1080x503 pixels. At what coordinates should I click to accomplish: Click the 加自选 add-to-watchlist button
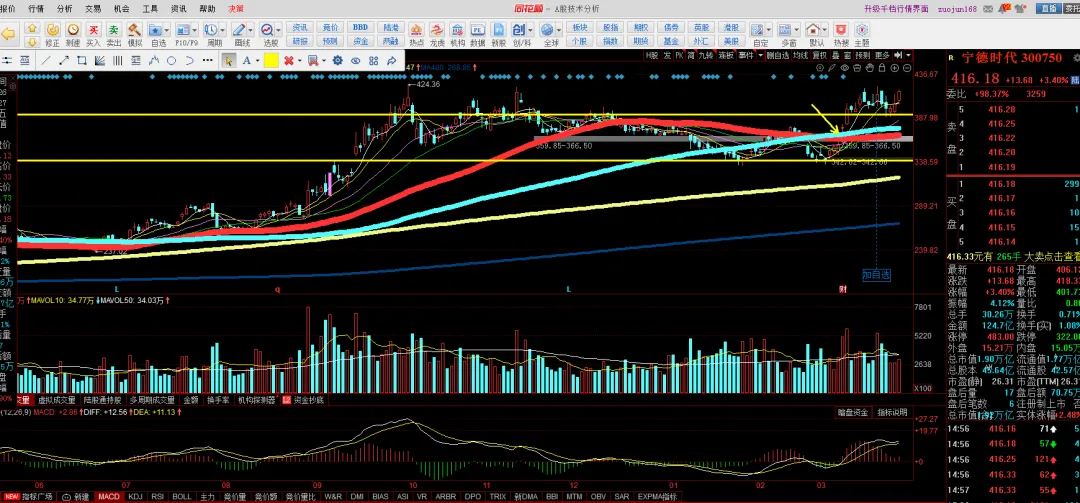[876, 275]
